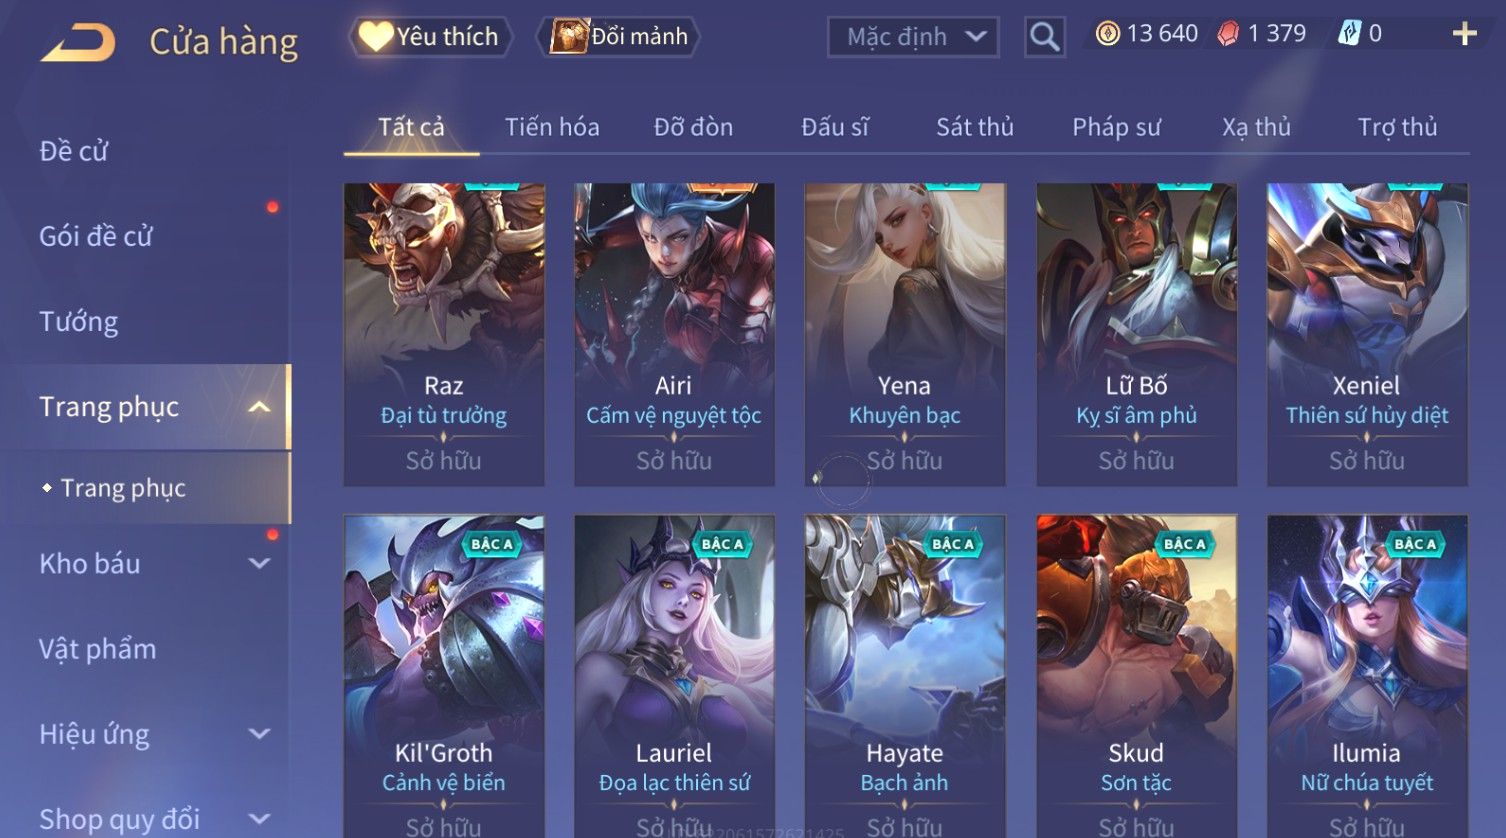Click the gold coin balance icon
The height and width of the screenshot is (838, 1506).
[x=1107, y=34]
